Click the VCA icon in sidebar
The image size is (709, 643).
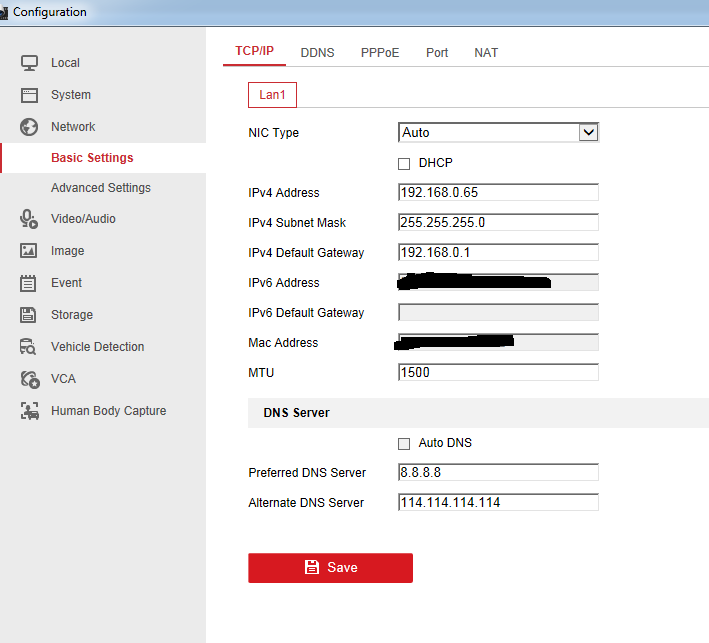click(30, 379)
